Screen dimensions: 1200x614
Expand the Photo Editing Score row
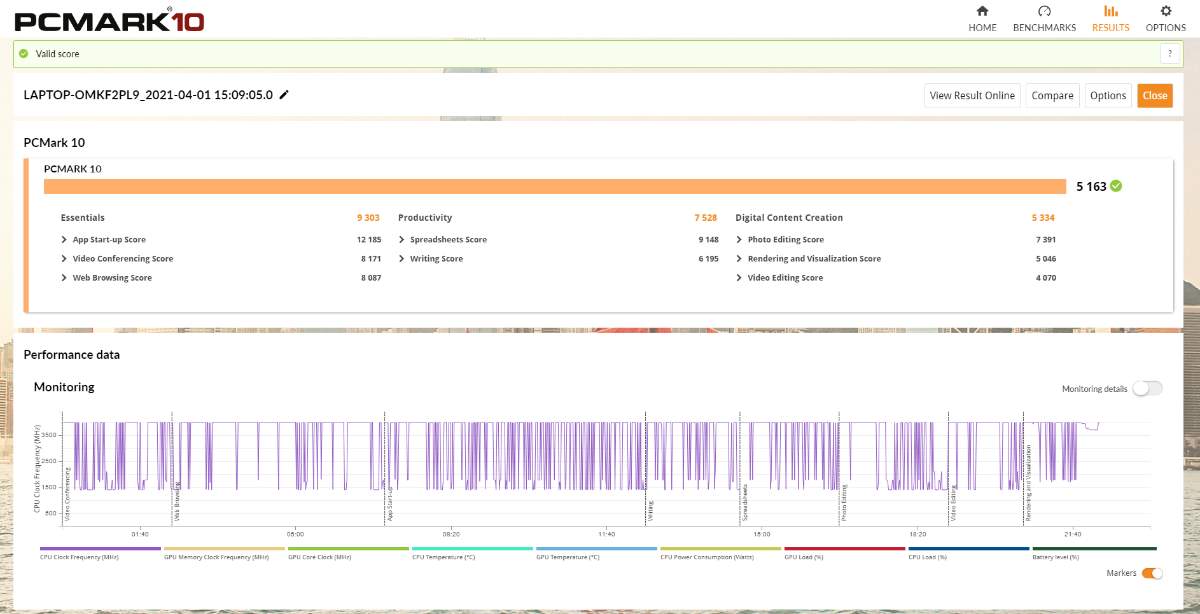pyautogui.click(x=739, y=240)
